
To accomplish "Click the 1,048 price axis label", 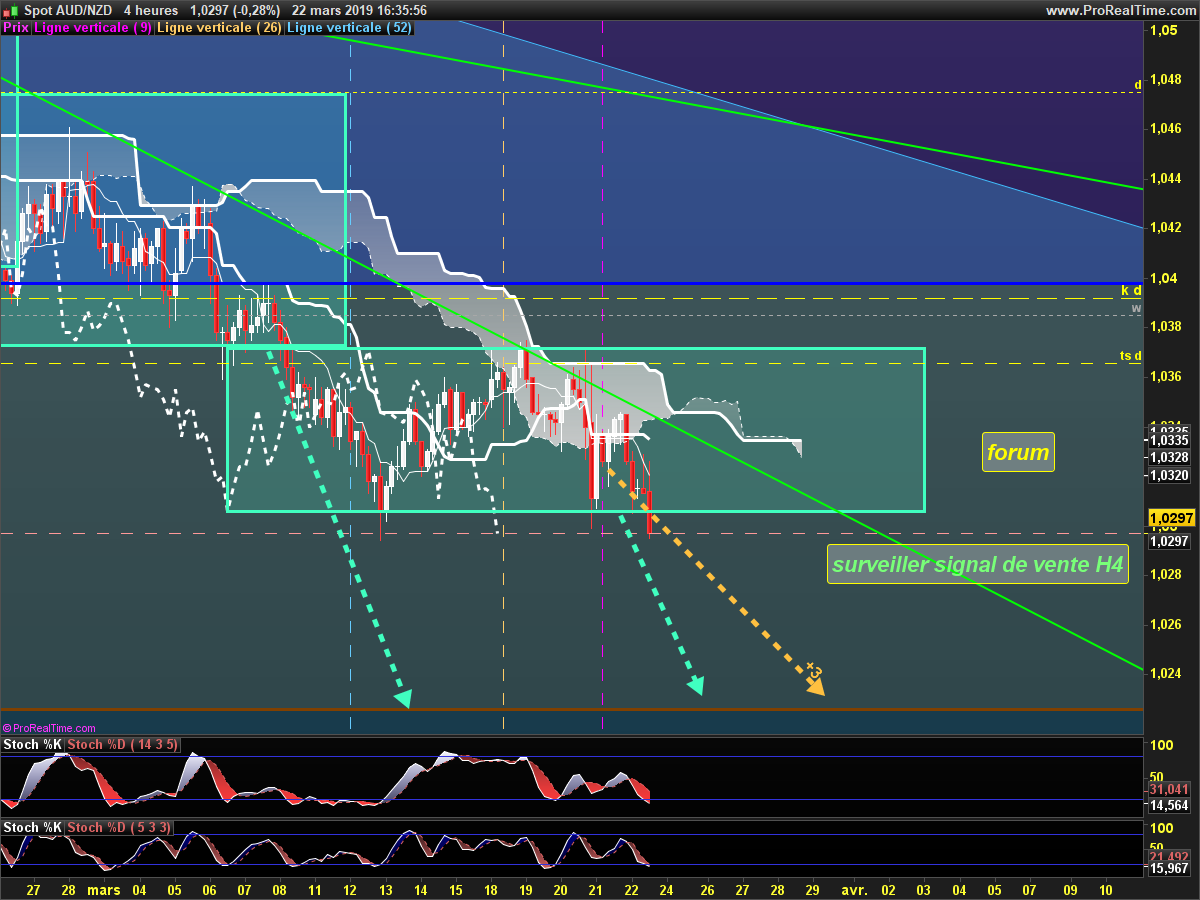I will tap(1166, 80).
